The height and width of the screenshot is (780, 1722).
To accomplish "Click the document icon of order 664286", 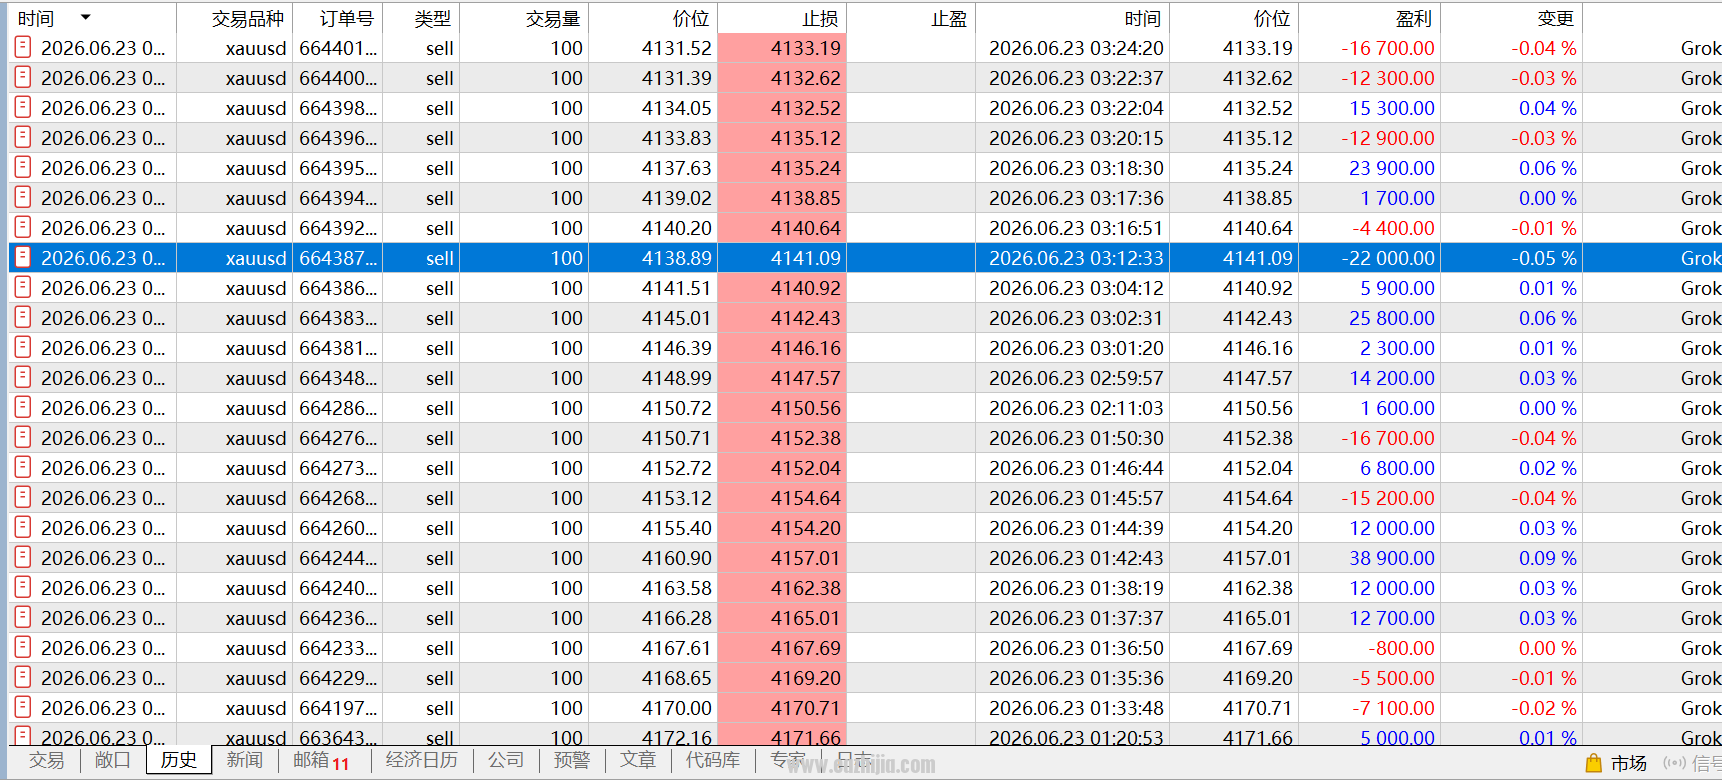I will pos(23,407).
